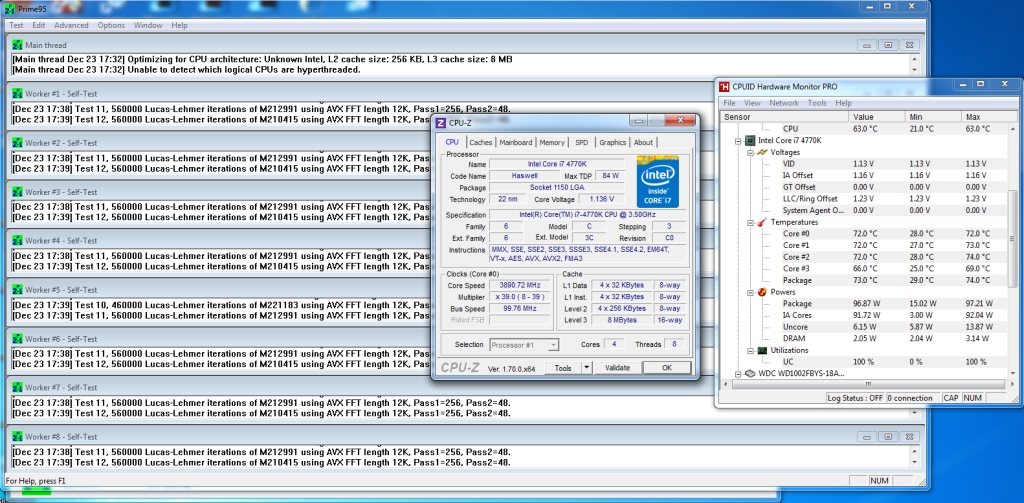Click the Worker #5 Self-Test window icon

click(18, 290)
